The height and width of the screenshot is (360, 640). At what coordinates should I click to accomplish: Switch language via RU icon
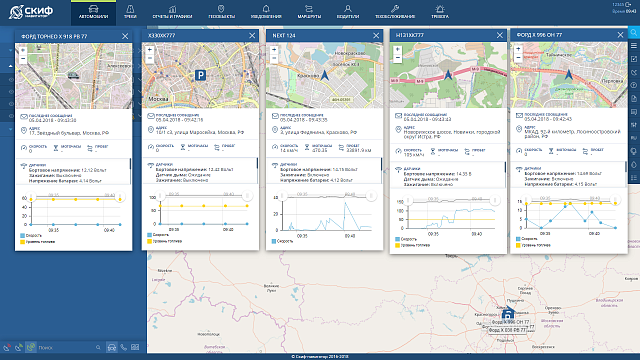click(634, 138)
